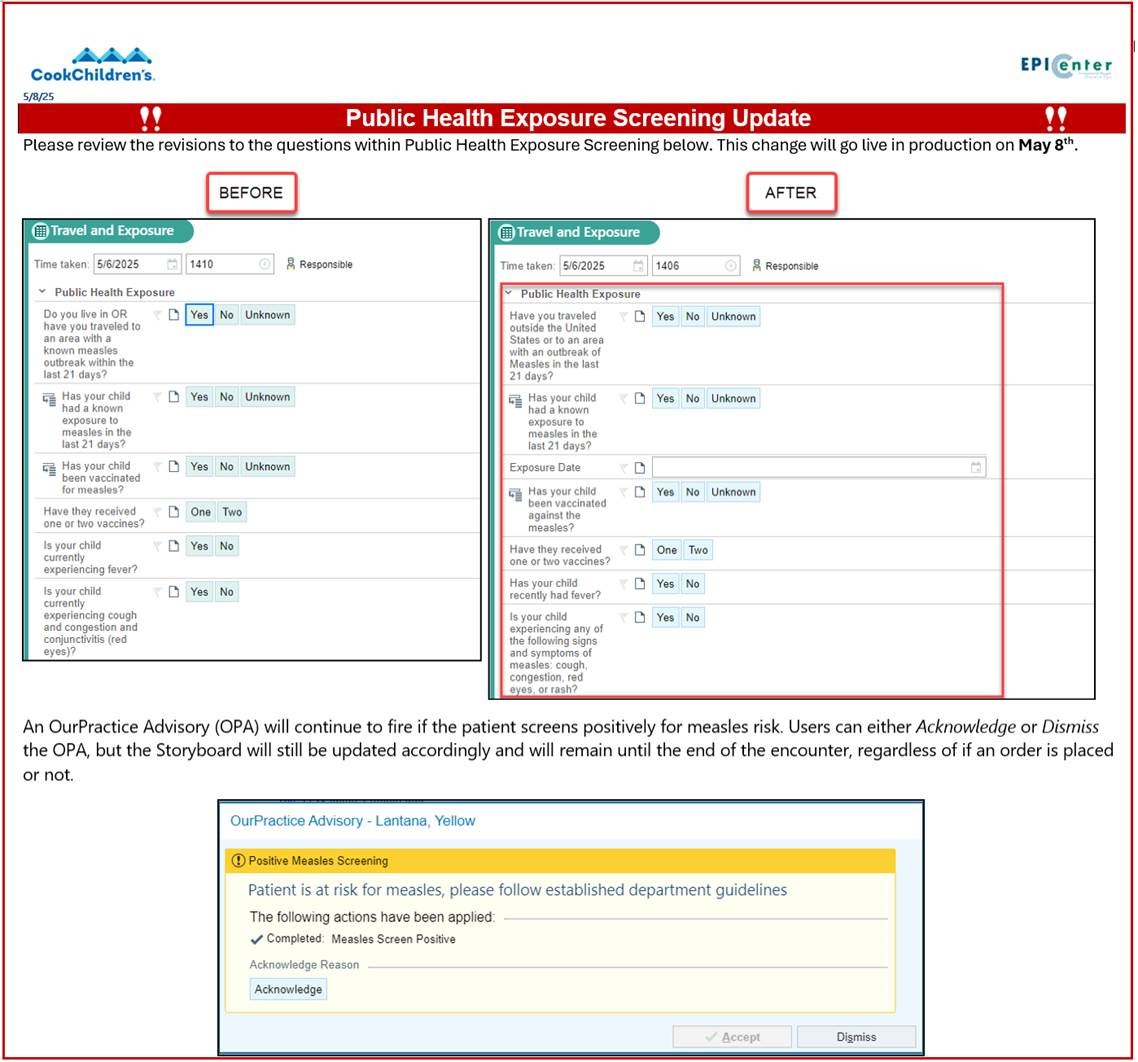The height and width of the screenshot is (1062, 1138).
Task: Choose Two for AFTER 'one or two vaccines'
Action: click(x=698, y=550)
